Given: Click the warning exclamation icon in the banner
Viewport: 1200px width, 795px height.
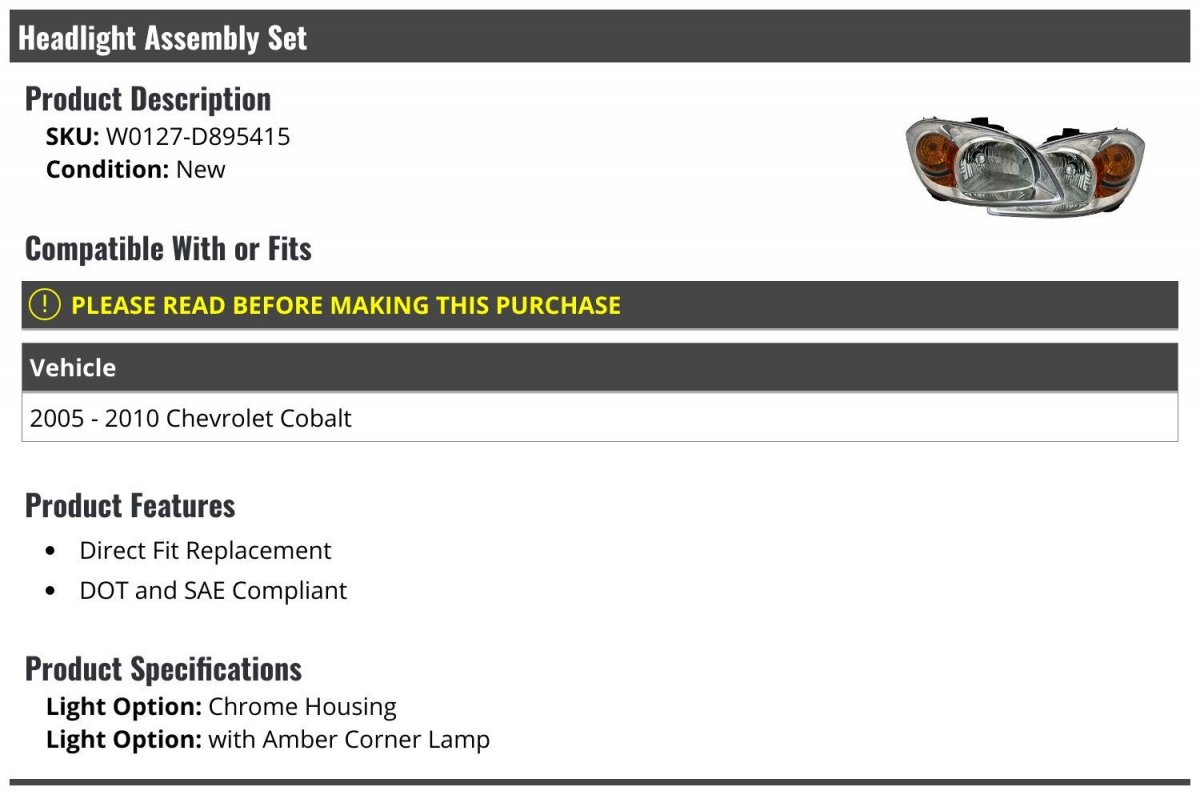Looking at the screenshot, I should tap(45, 305).
